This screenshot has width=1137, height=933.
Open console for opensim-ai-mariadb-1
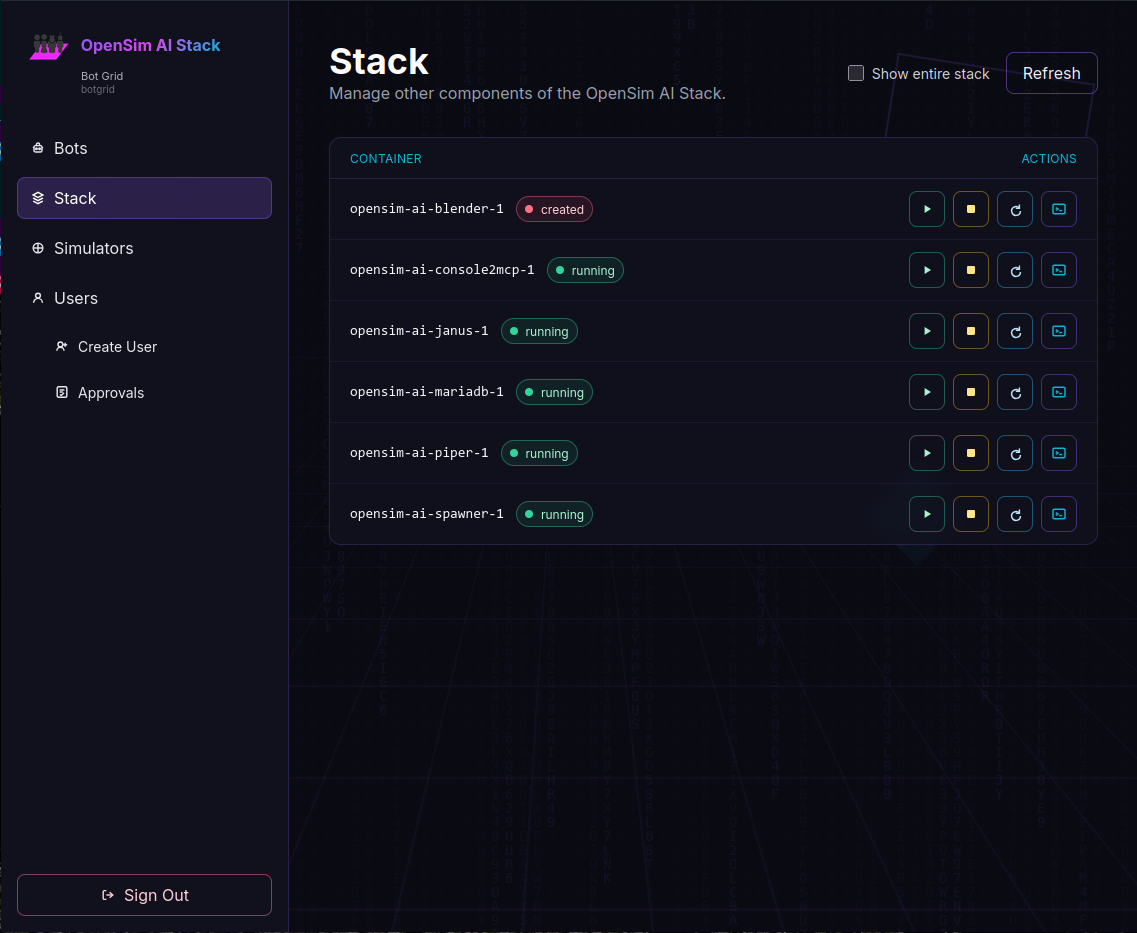tap(1059, 392)
